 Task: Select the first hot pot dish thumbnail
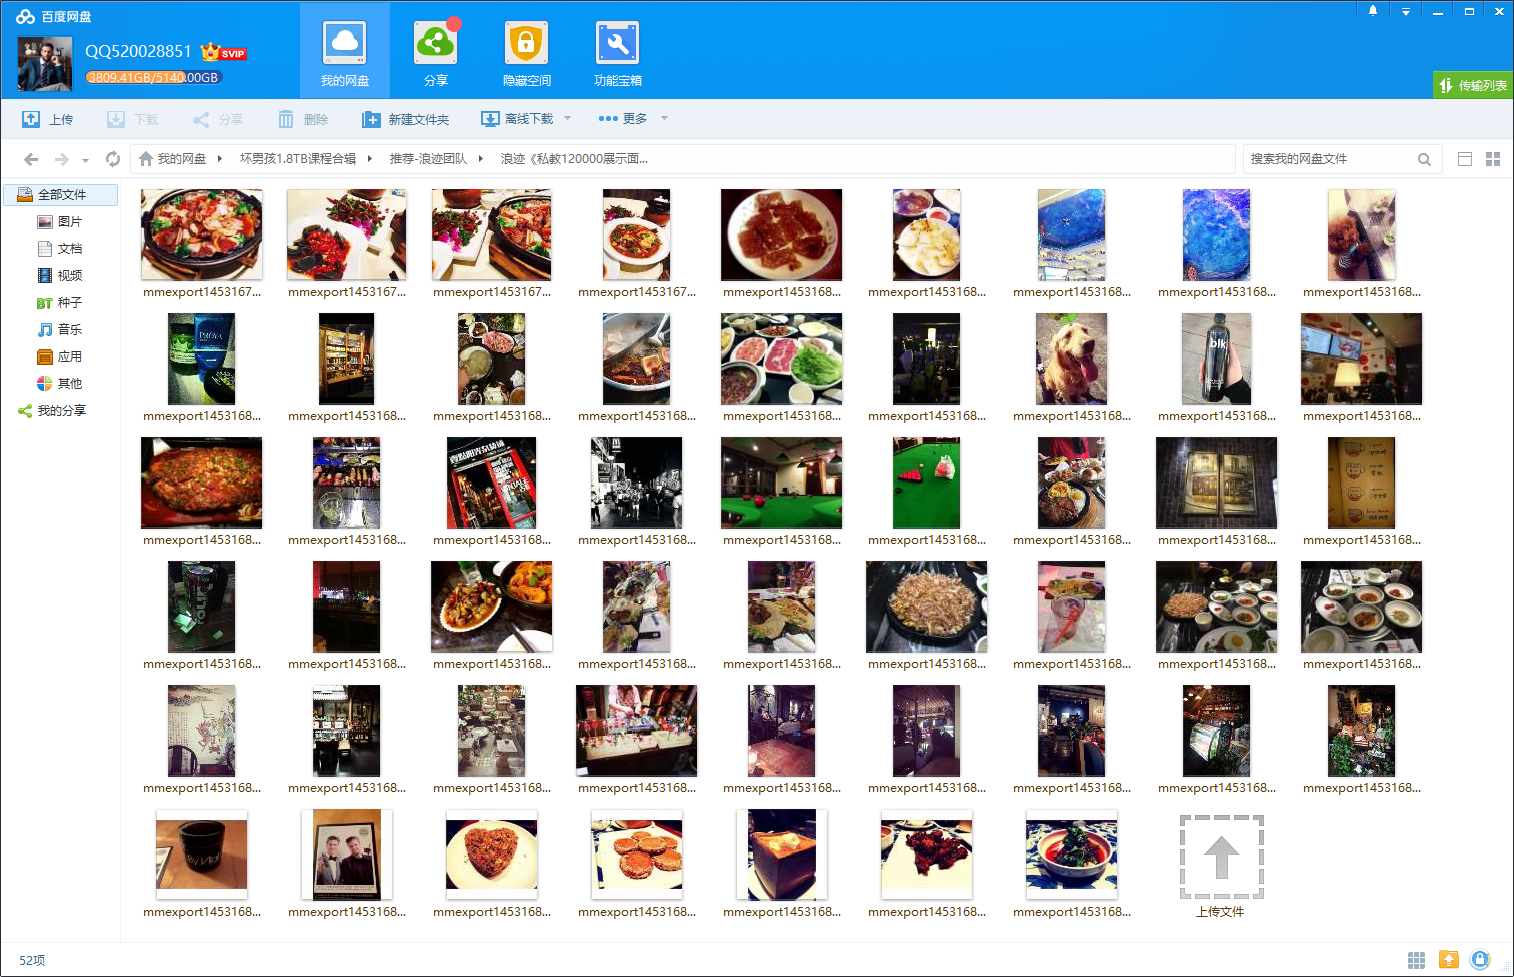(201, 235)
